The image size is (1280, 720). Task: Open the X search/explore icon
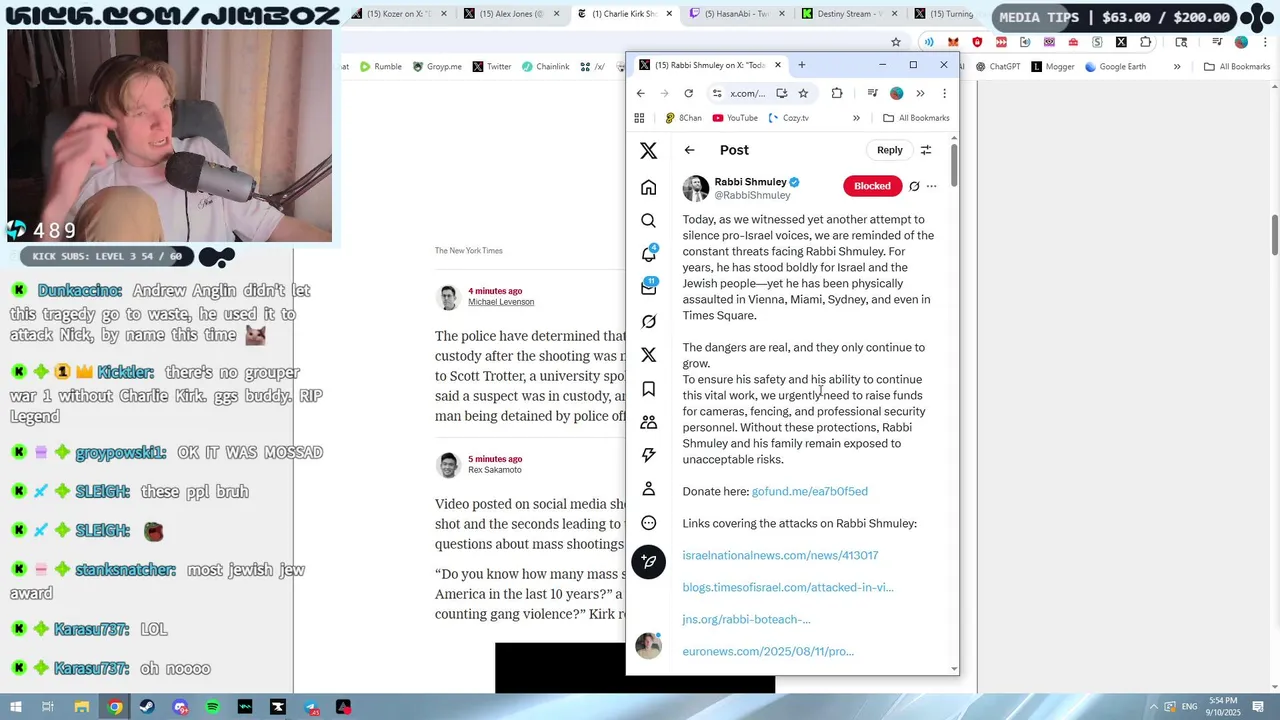(x=648, y=221)
